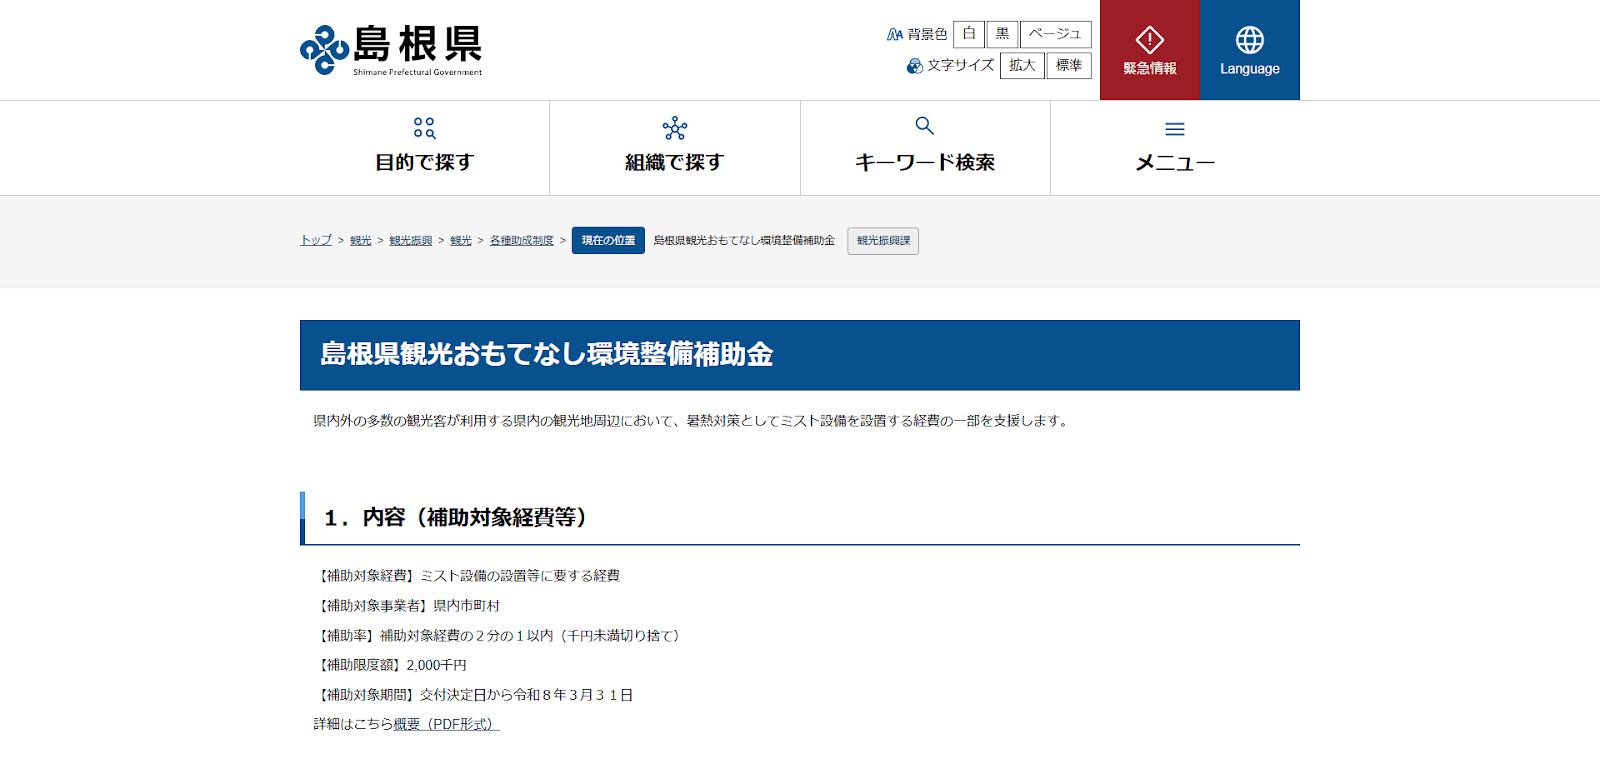Image resolution: width=1600 pixels, height=759 pixels.
Task: Click the 【補助対象事業者】県内市町村 line
Action: point(407,605)
